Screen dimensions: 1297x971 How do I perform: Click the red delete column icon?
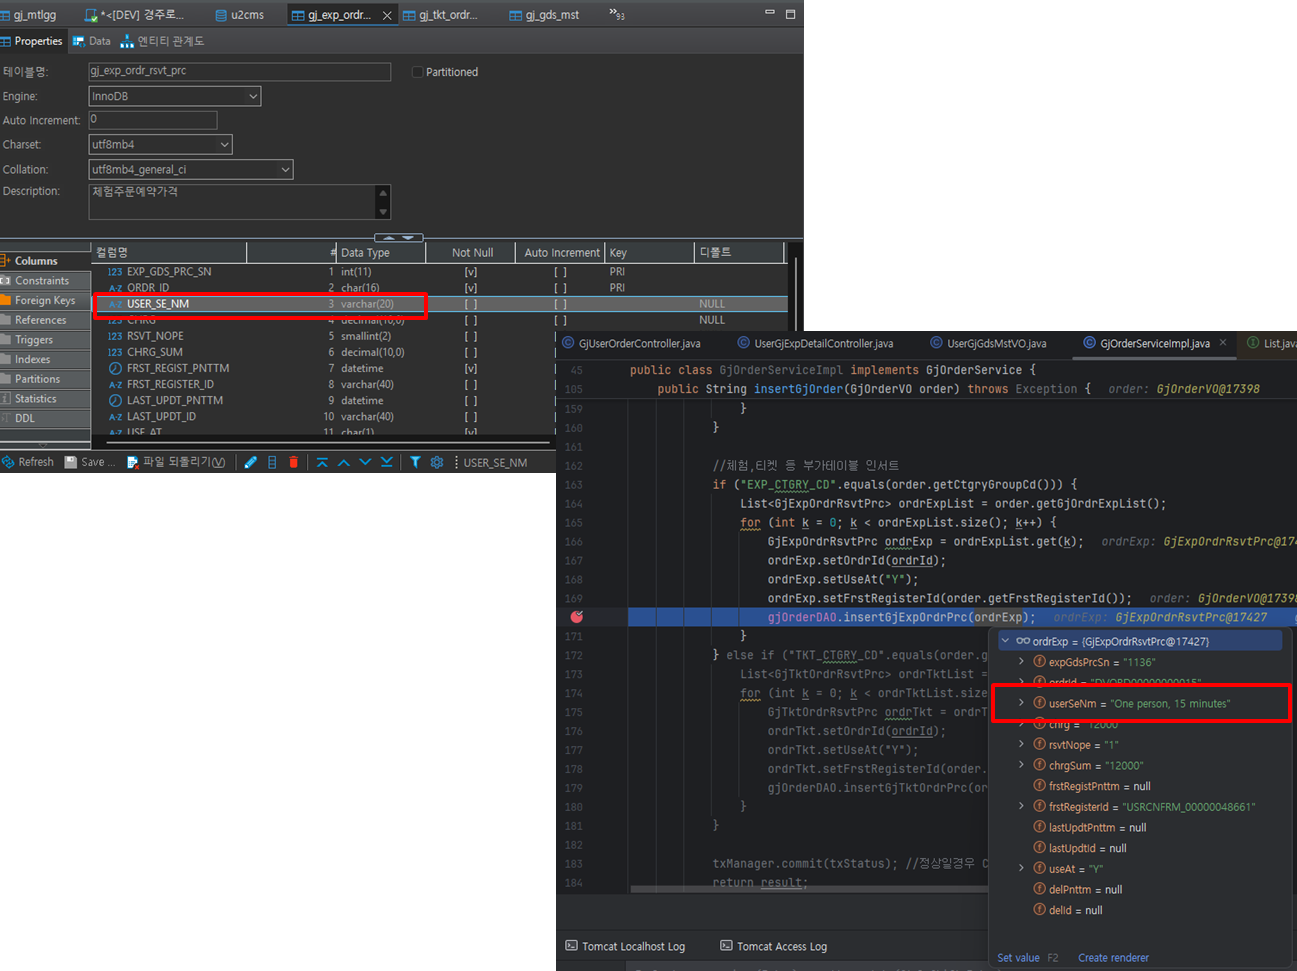(x=293, y=462)
